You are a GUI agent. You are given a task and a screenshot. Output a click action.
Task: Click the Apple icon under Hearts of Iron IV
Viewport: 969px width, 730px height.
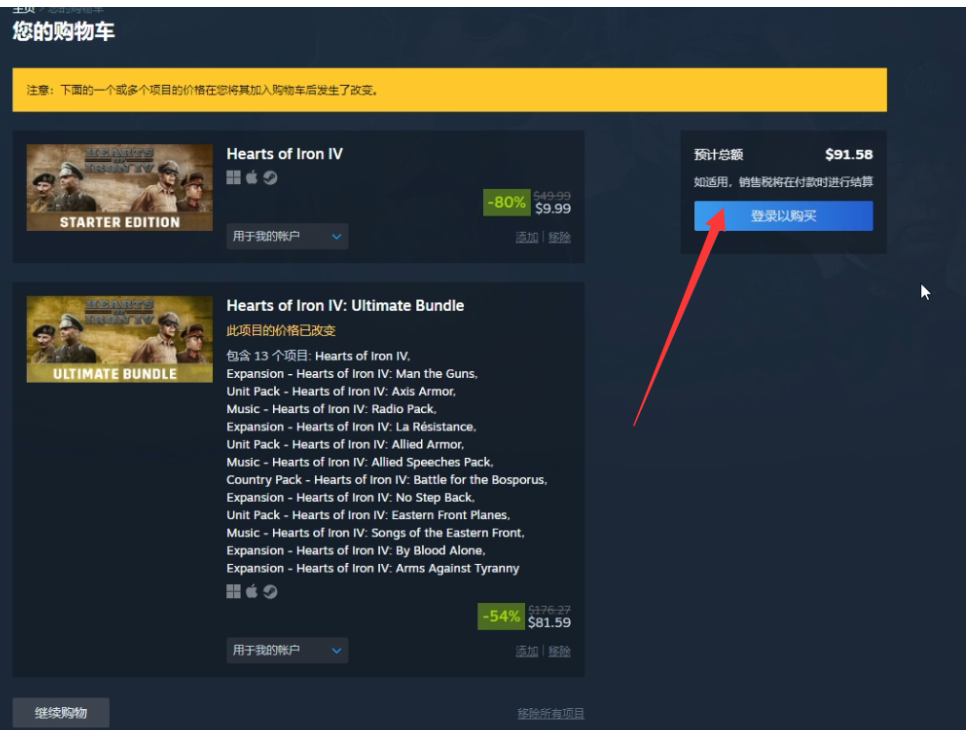[252, 178]
